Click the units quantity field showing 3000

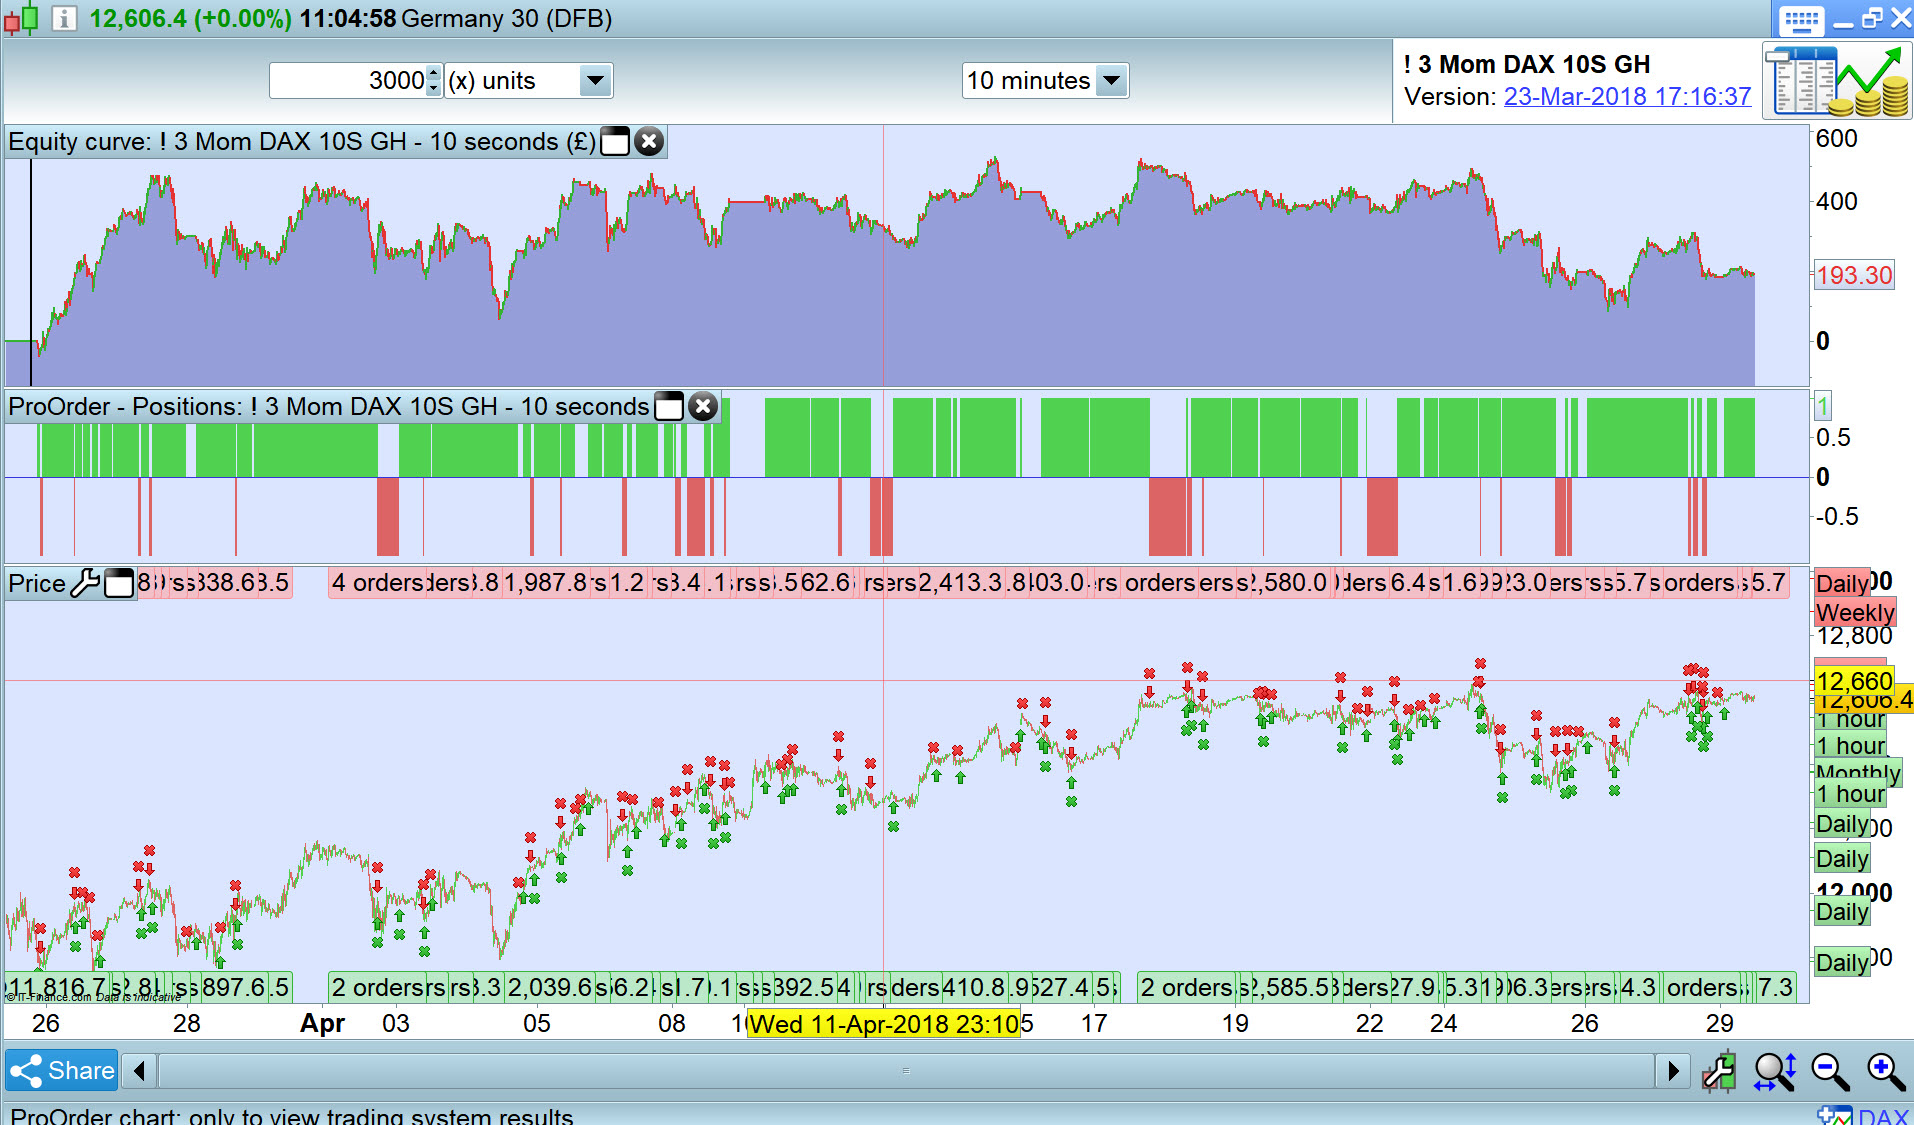(348, 81)
